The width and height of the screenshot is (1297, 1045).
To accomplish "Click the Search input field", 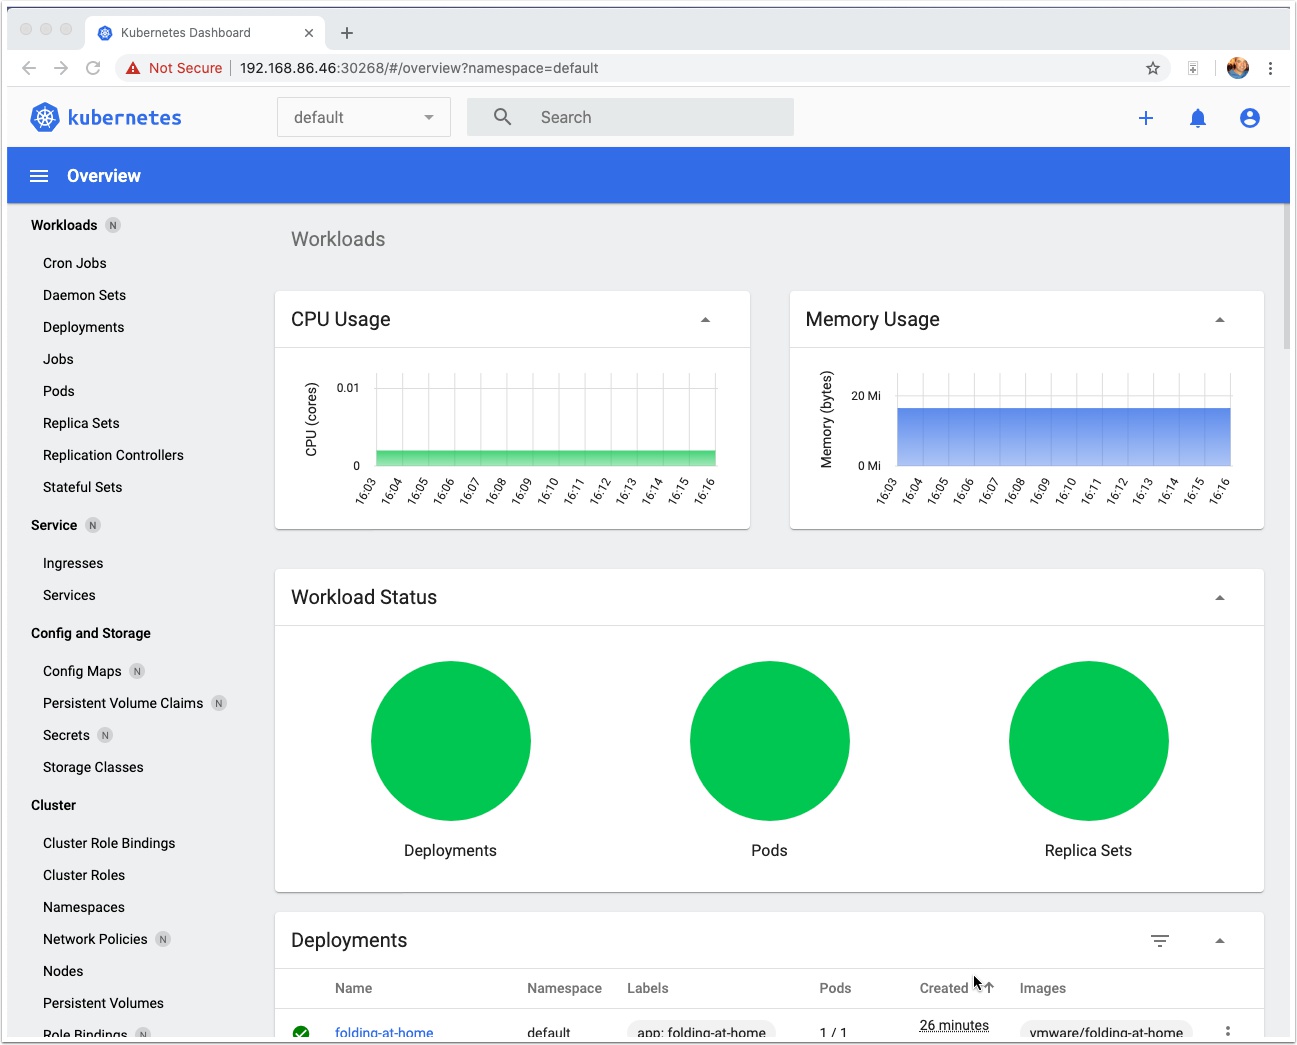I will point(630,117).
